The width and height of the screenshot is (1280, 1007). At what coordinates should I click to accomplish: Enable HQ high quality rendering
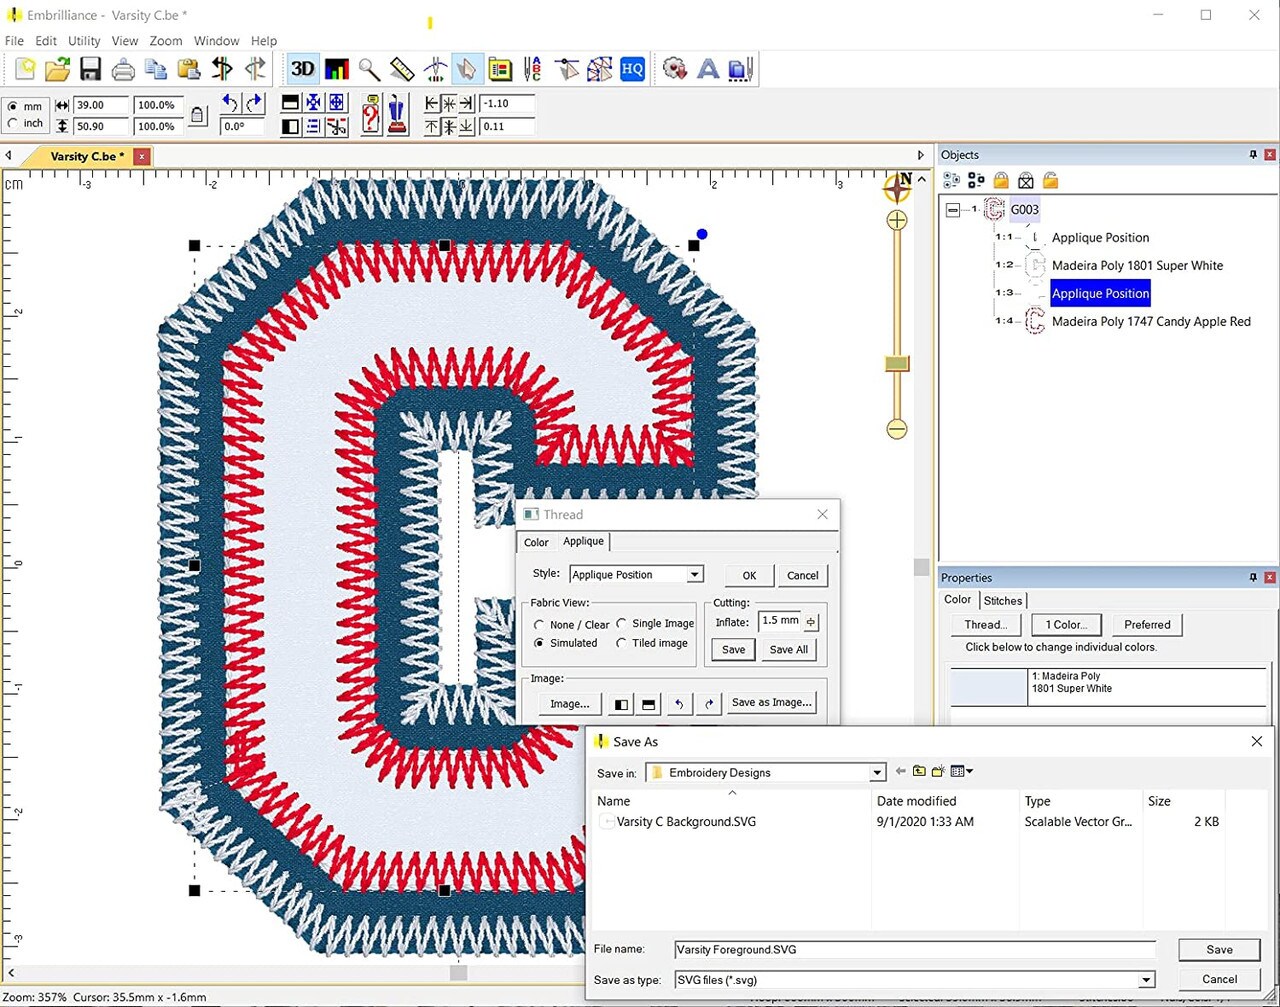[632, 68]
